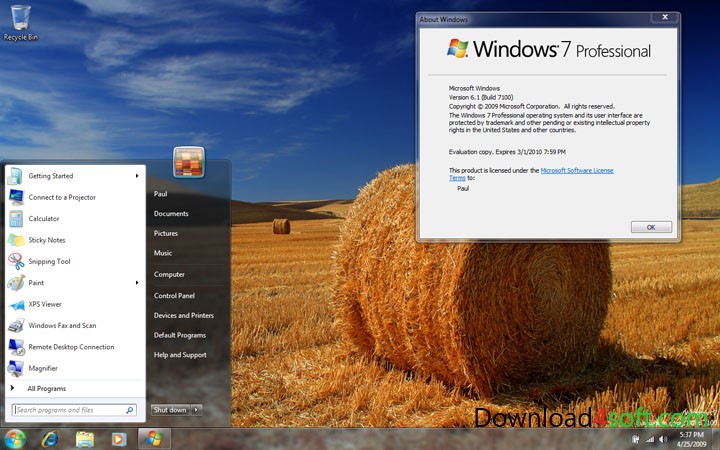Close the About Windows dialog
The height and width of the screenshot is (450, 720).
665,17
